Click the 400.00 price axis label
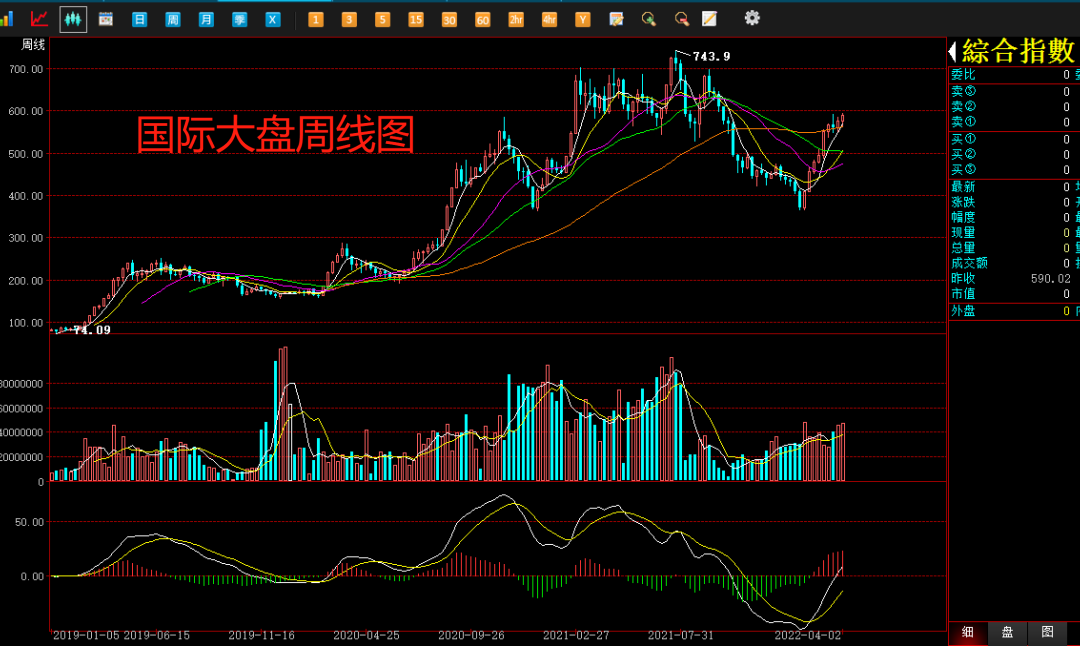The width and height of the screenshot is (1080, 646). point(25,196)
